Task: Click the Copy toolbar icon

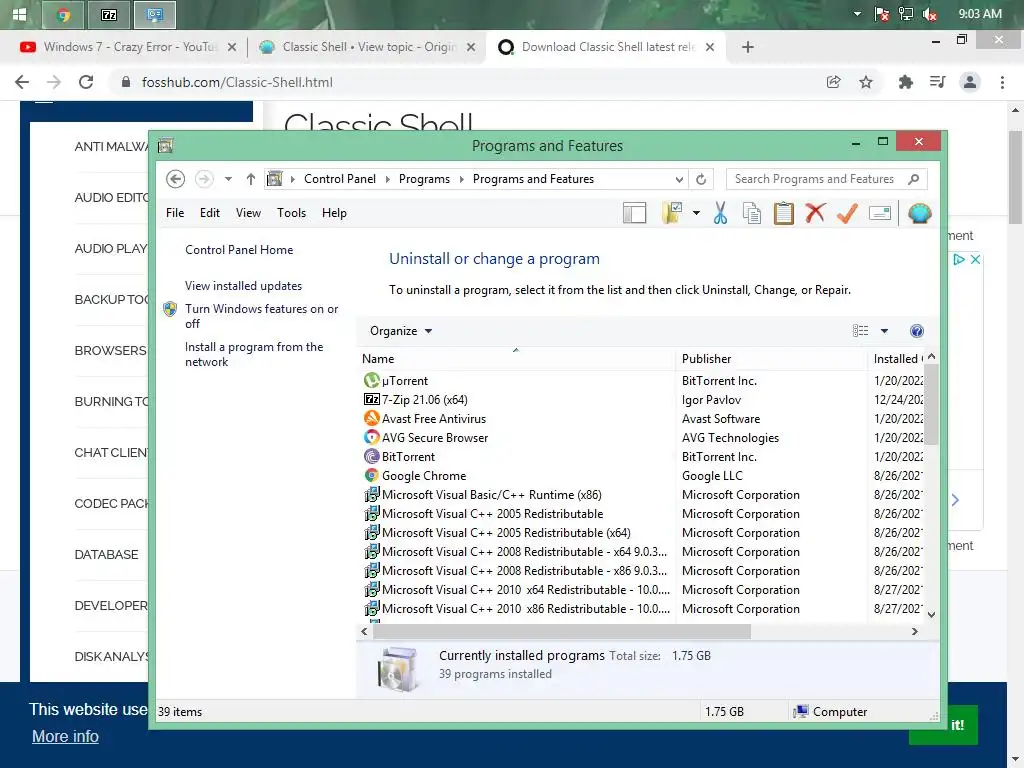Action: [x=752, y=213]
